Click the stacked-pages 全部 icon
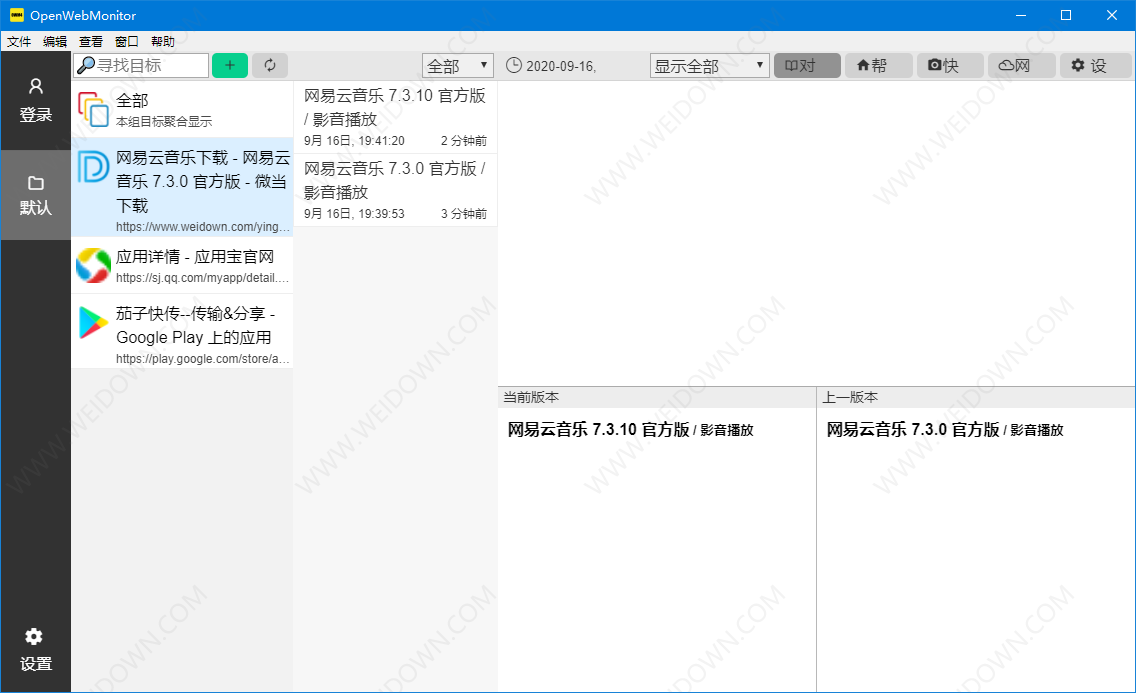 [x=93, y=109]
